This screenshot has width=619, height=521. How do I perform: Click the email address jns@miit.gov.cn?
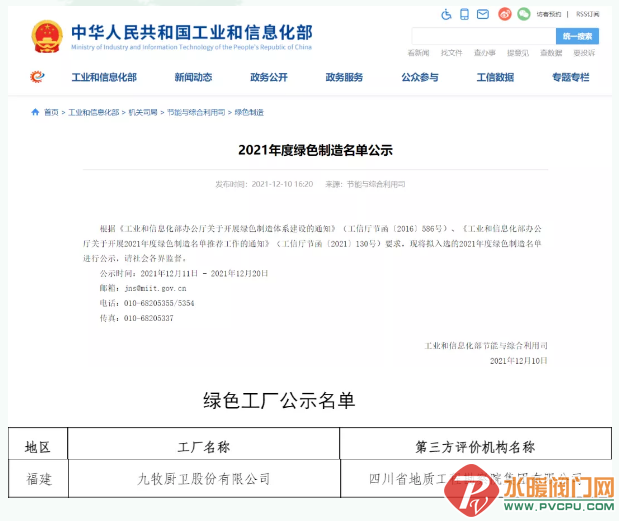tap(155, 289)
